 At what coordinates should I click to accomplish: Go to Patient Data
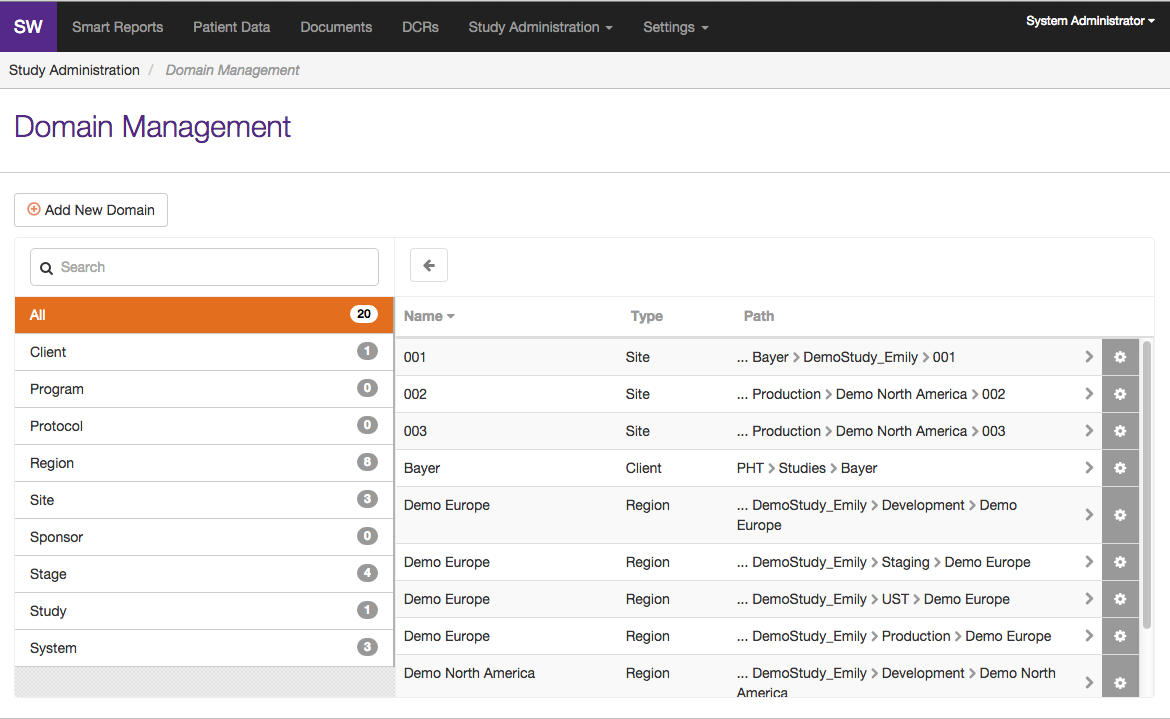231,27
